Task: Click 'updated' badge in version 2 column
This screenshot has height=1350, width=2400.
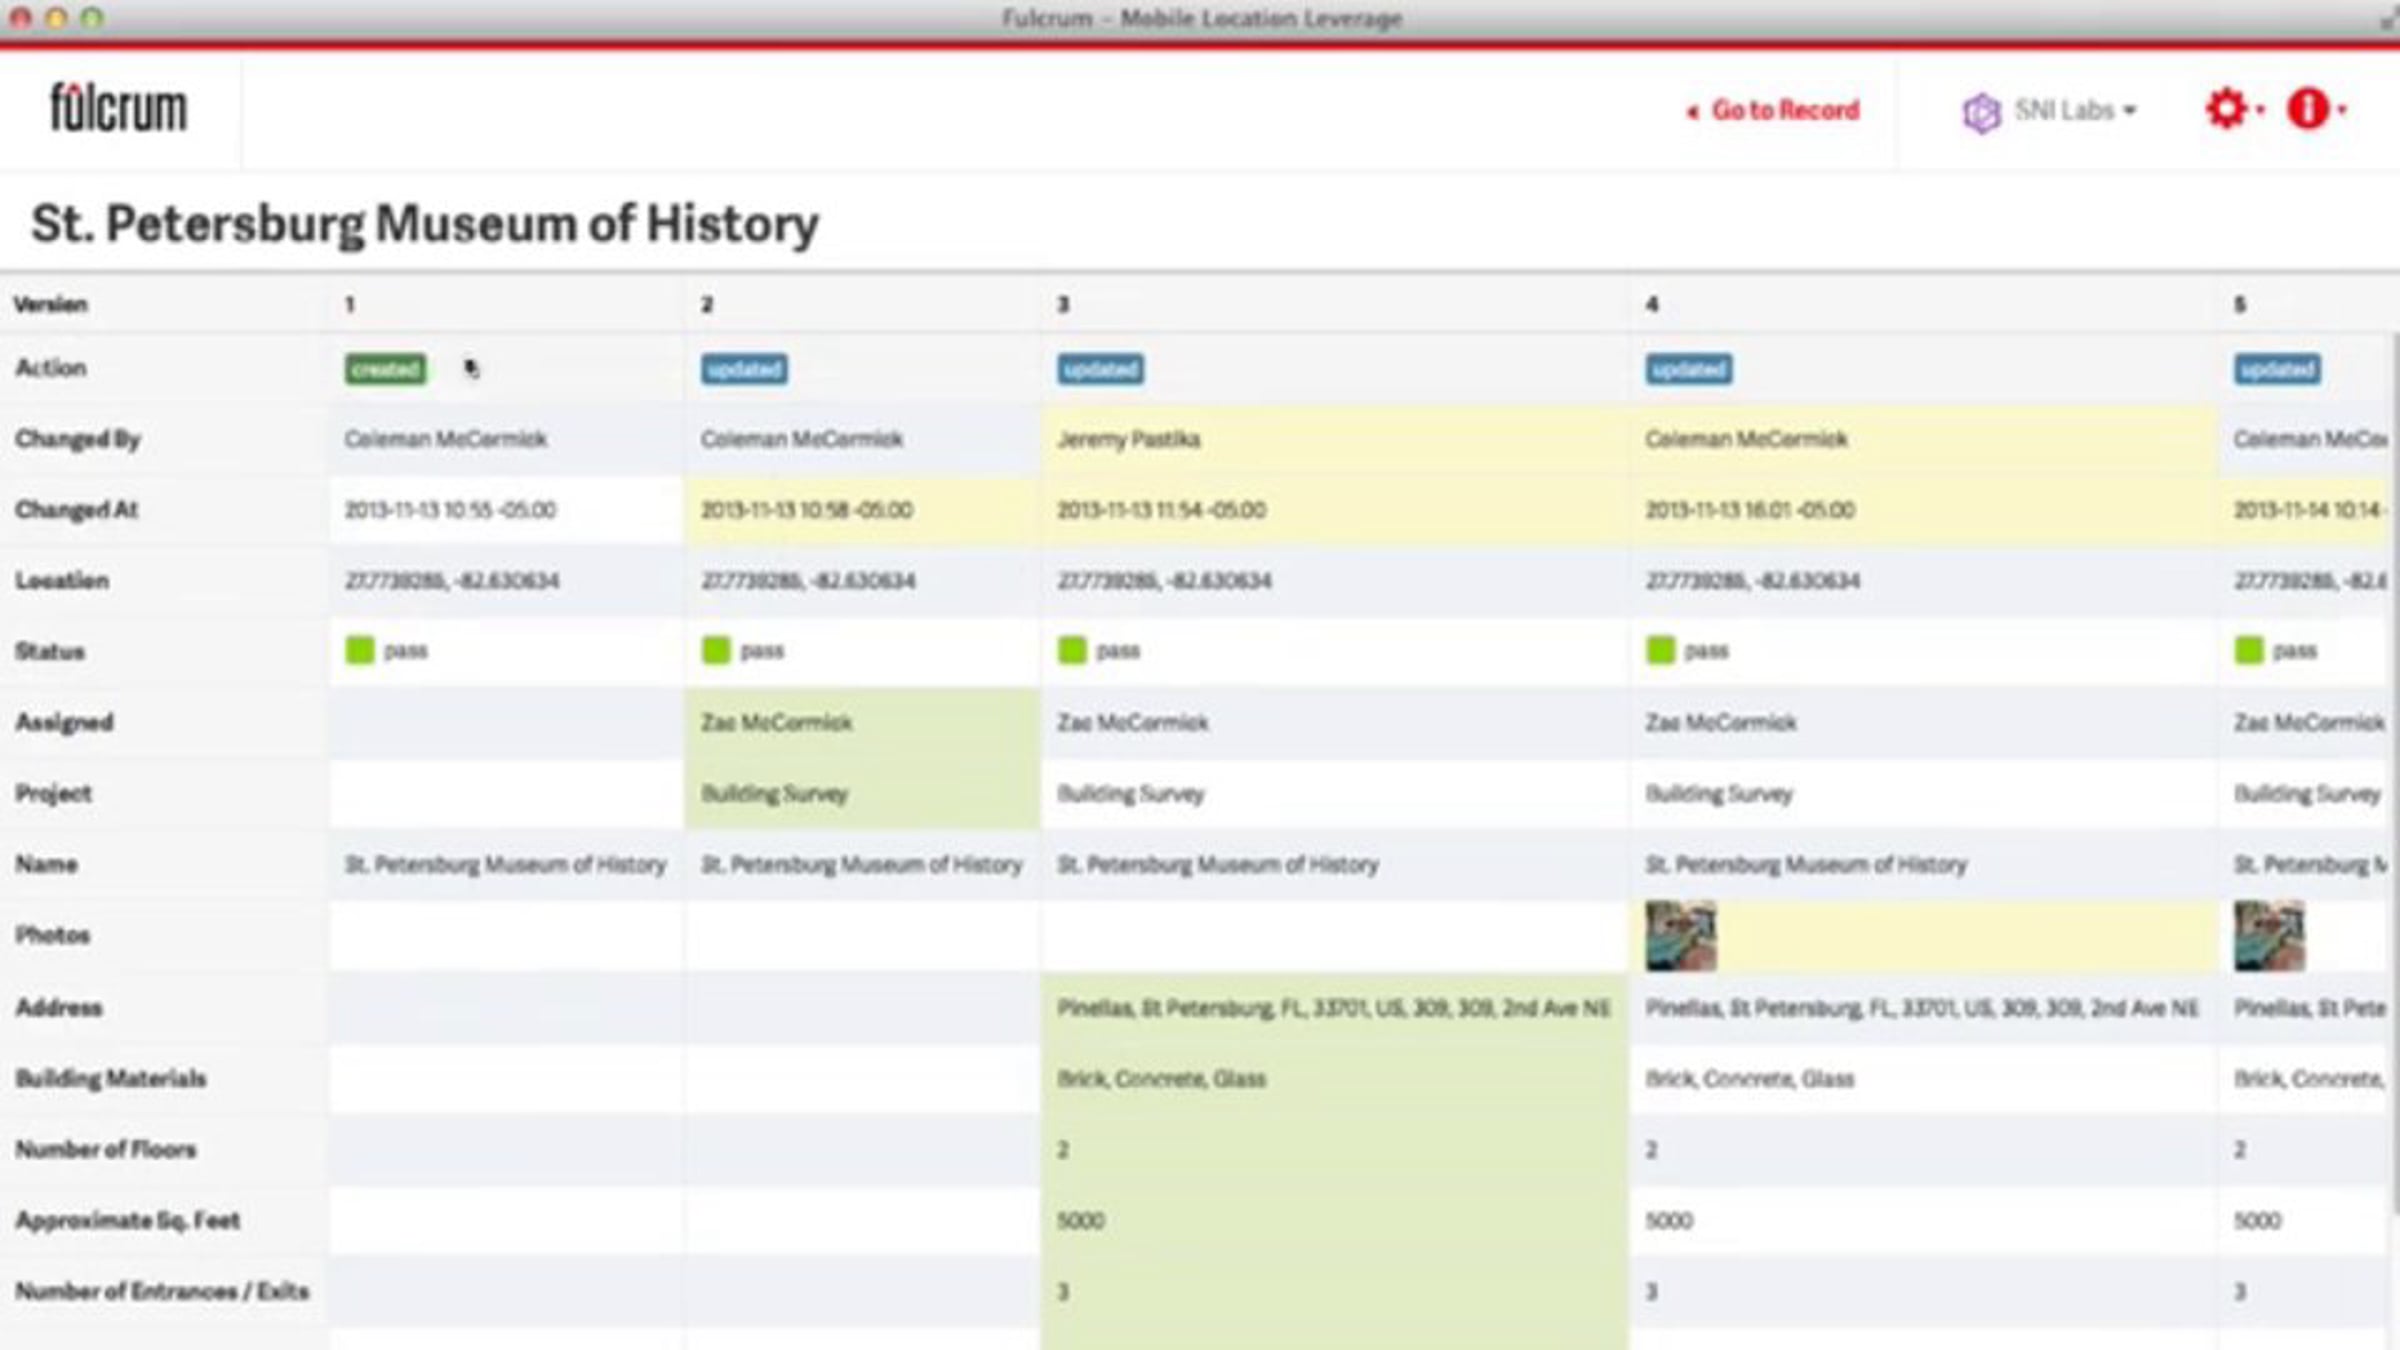Action: [743, 369]
